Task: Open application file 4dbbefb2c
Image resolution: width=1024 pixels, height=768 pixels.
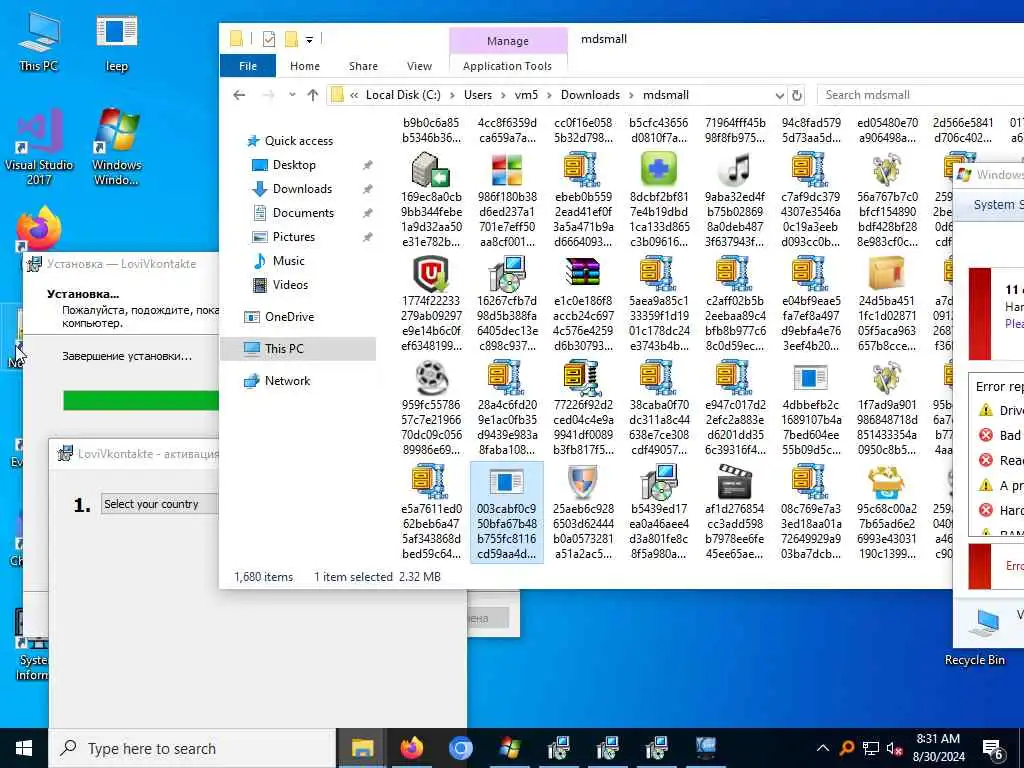Action: coord(810,408)
